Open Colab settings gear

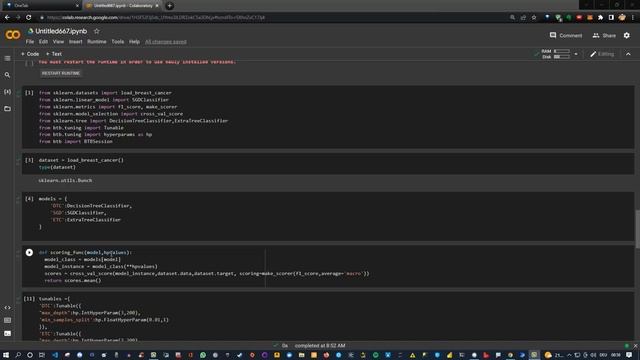tap(627, 36)
